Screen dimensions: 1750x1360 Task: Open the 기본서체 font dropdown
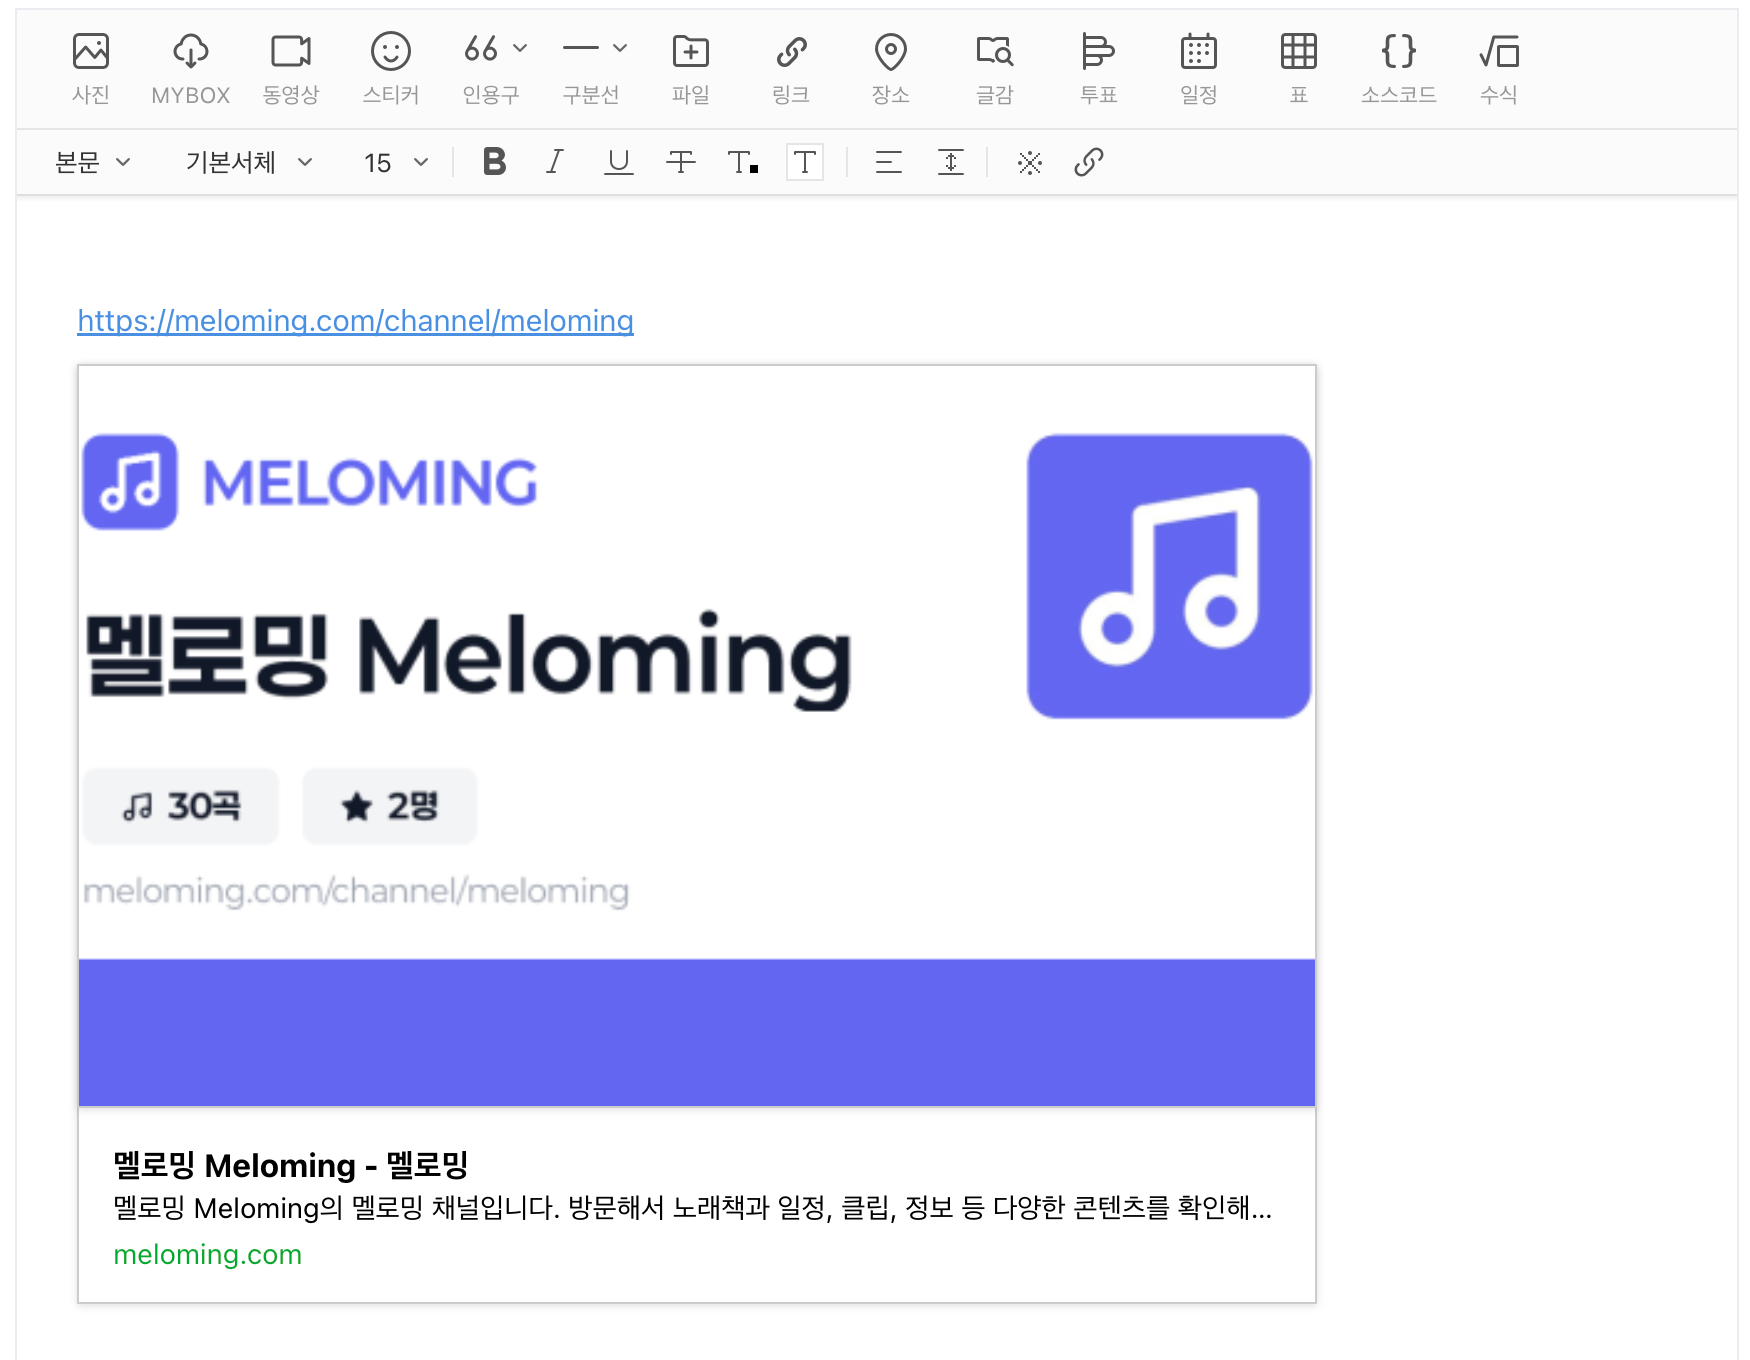click(x=249, y=162)
